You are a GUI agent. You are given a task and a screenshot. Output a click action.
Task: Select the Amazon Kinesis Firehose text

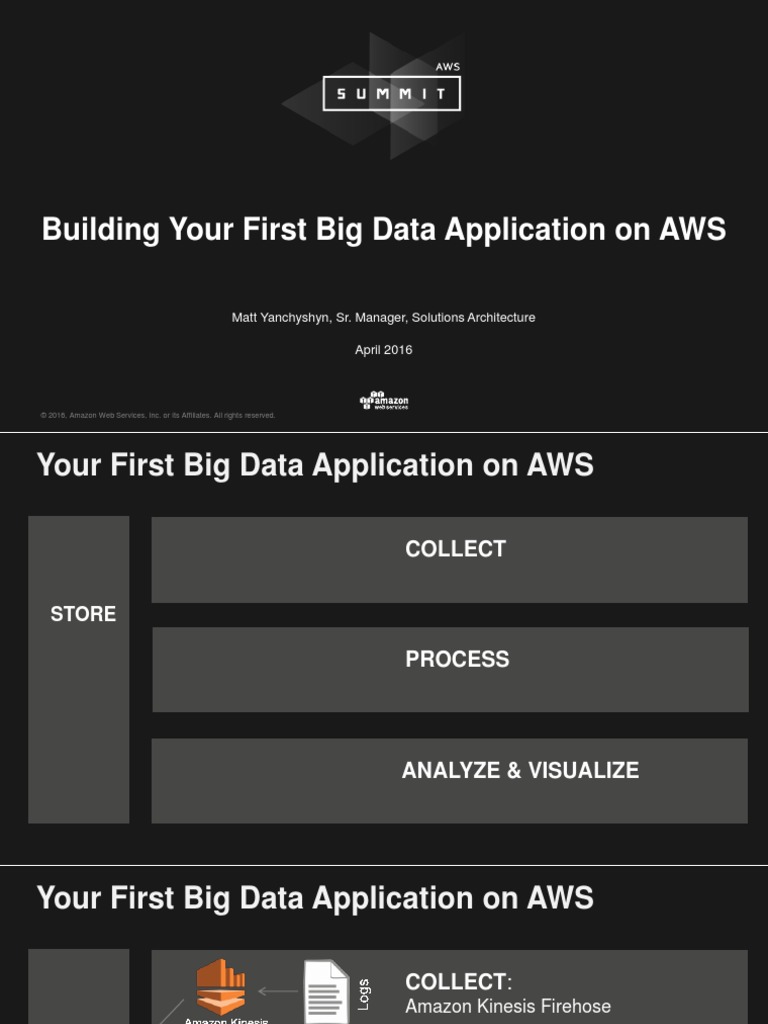508,1006
